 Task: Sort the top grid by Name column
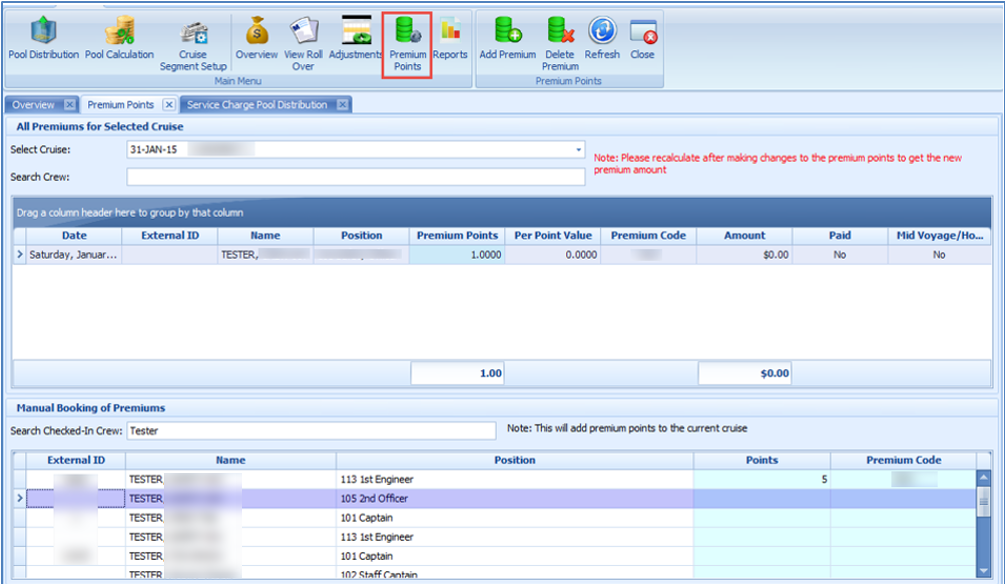[265, 235]
